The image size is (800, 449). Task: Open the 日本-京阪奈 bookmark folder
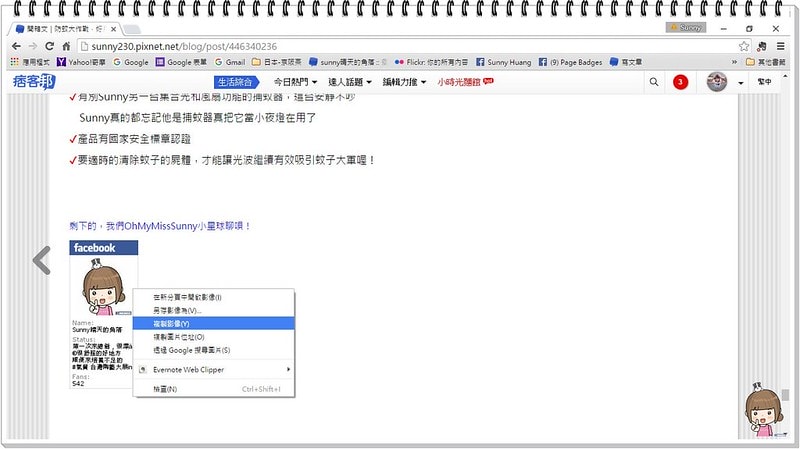coord(276,62)
